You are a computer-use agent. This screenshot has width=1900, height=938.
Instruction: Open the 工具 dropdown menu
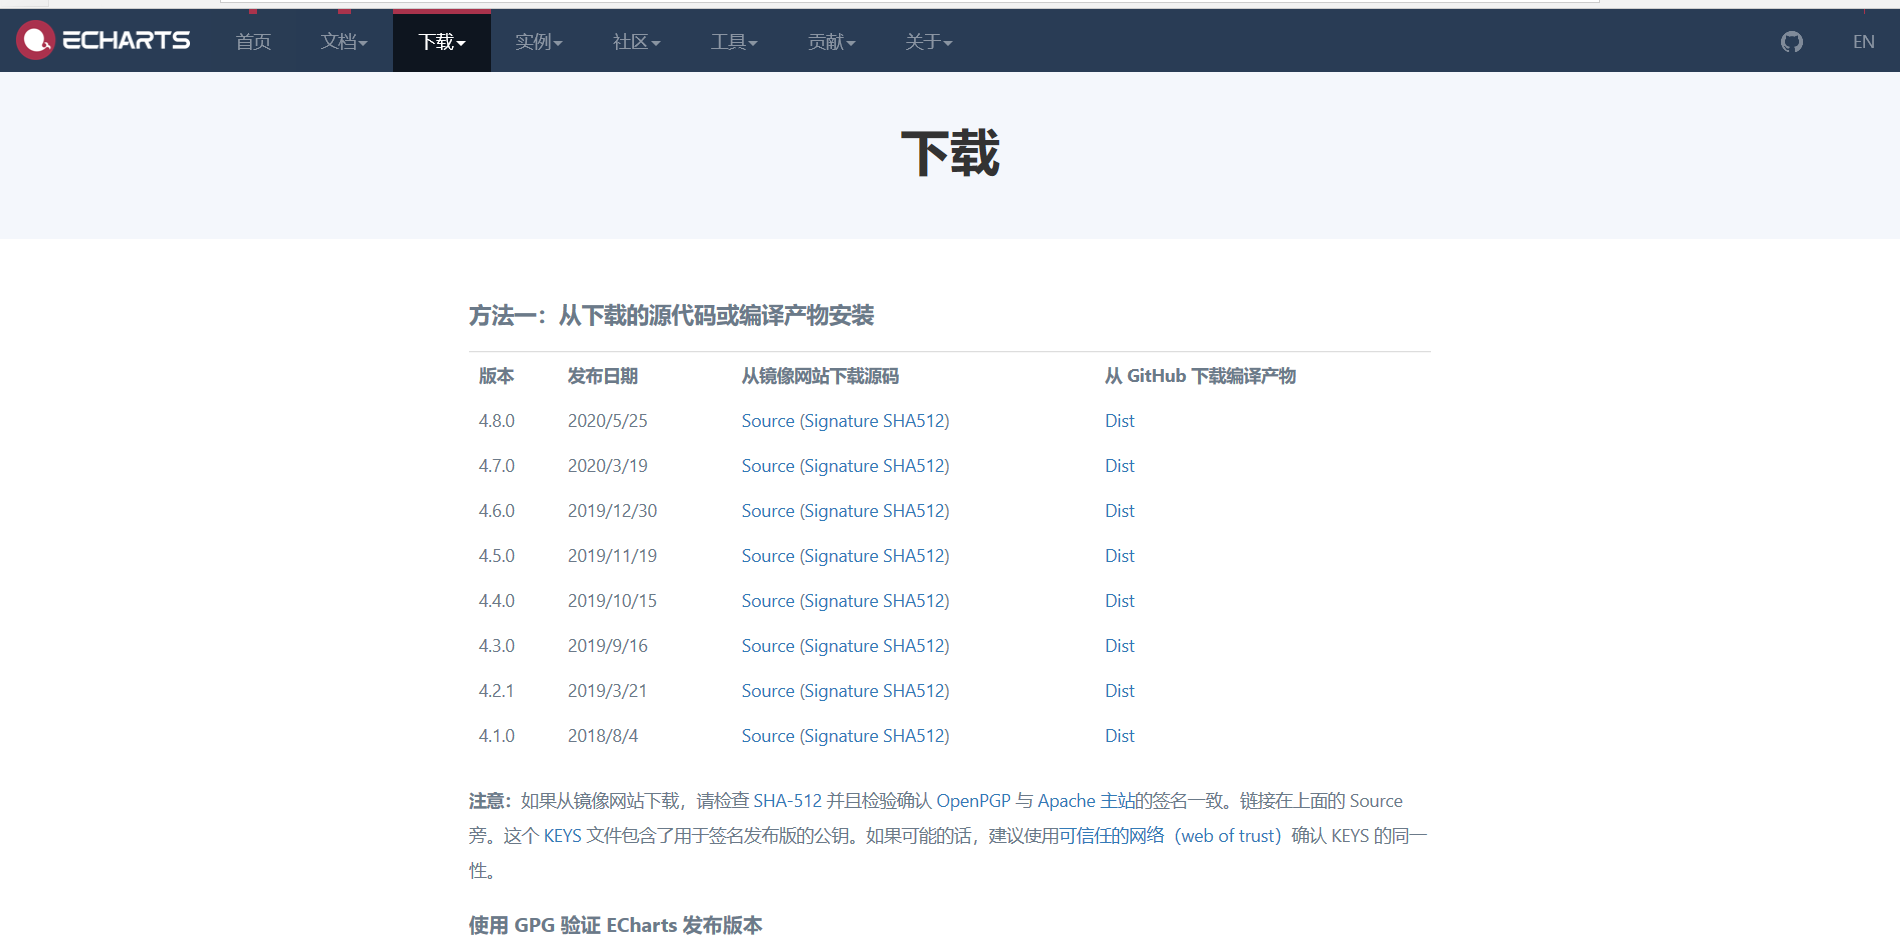(x=734, y=41)
